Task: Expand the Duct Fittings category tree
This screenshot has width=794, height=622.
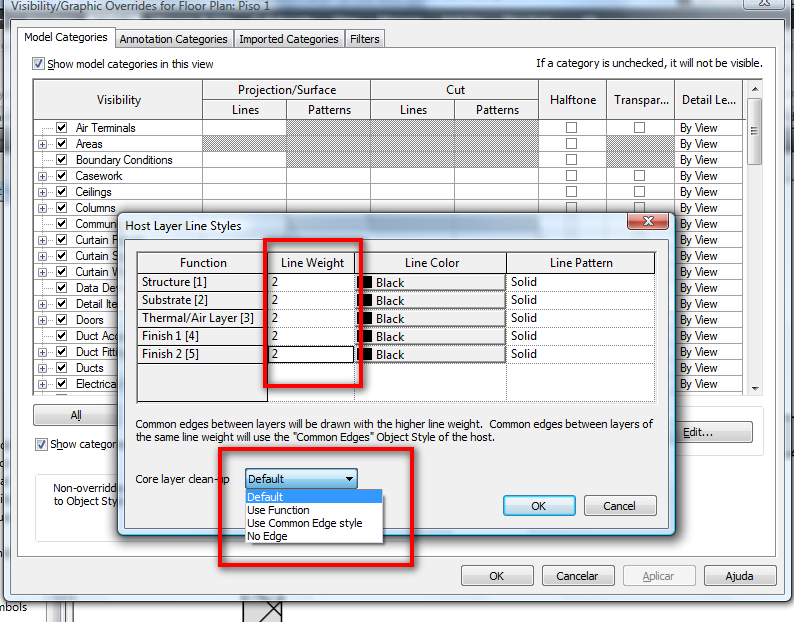Action: click(43, 352)
